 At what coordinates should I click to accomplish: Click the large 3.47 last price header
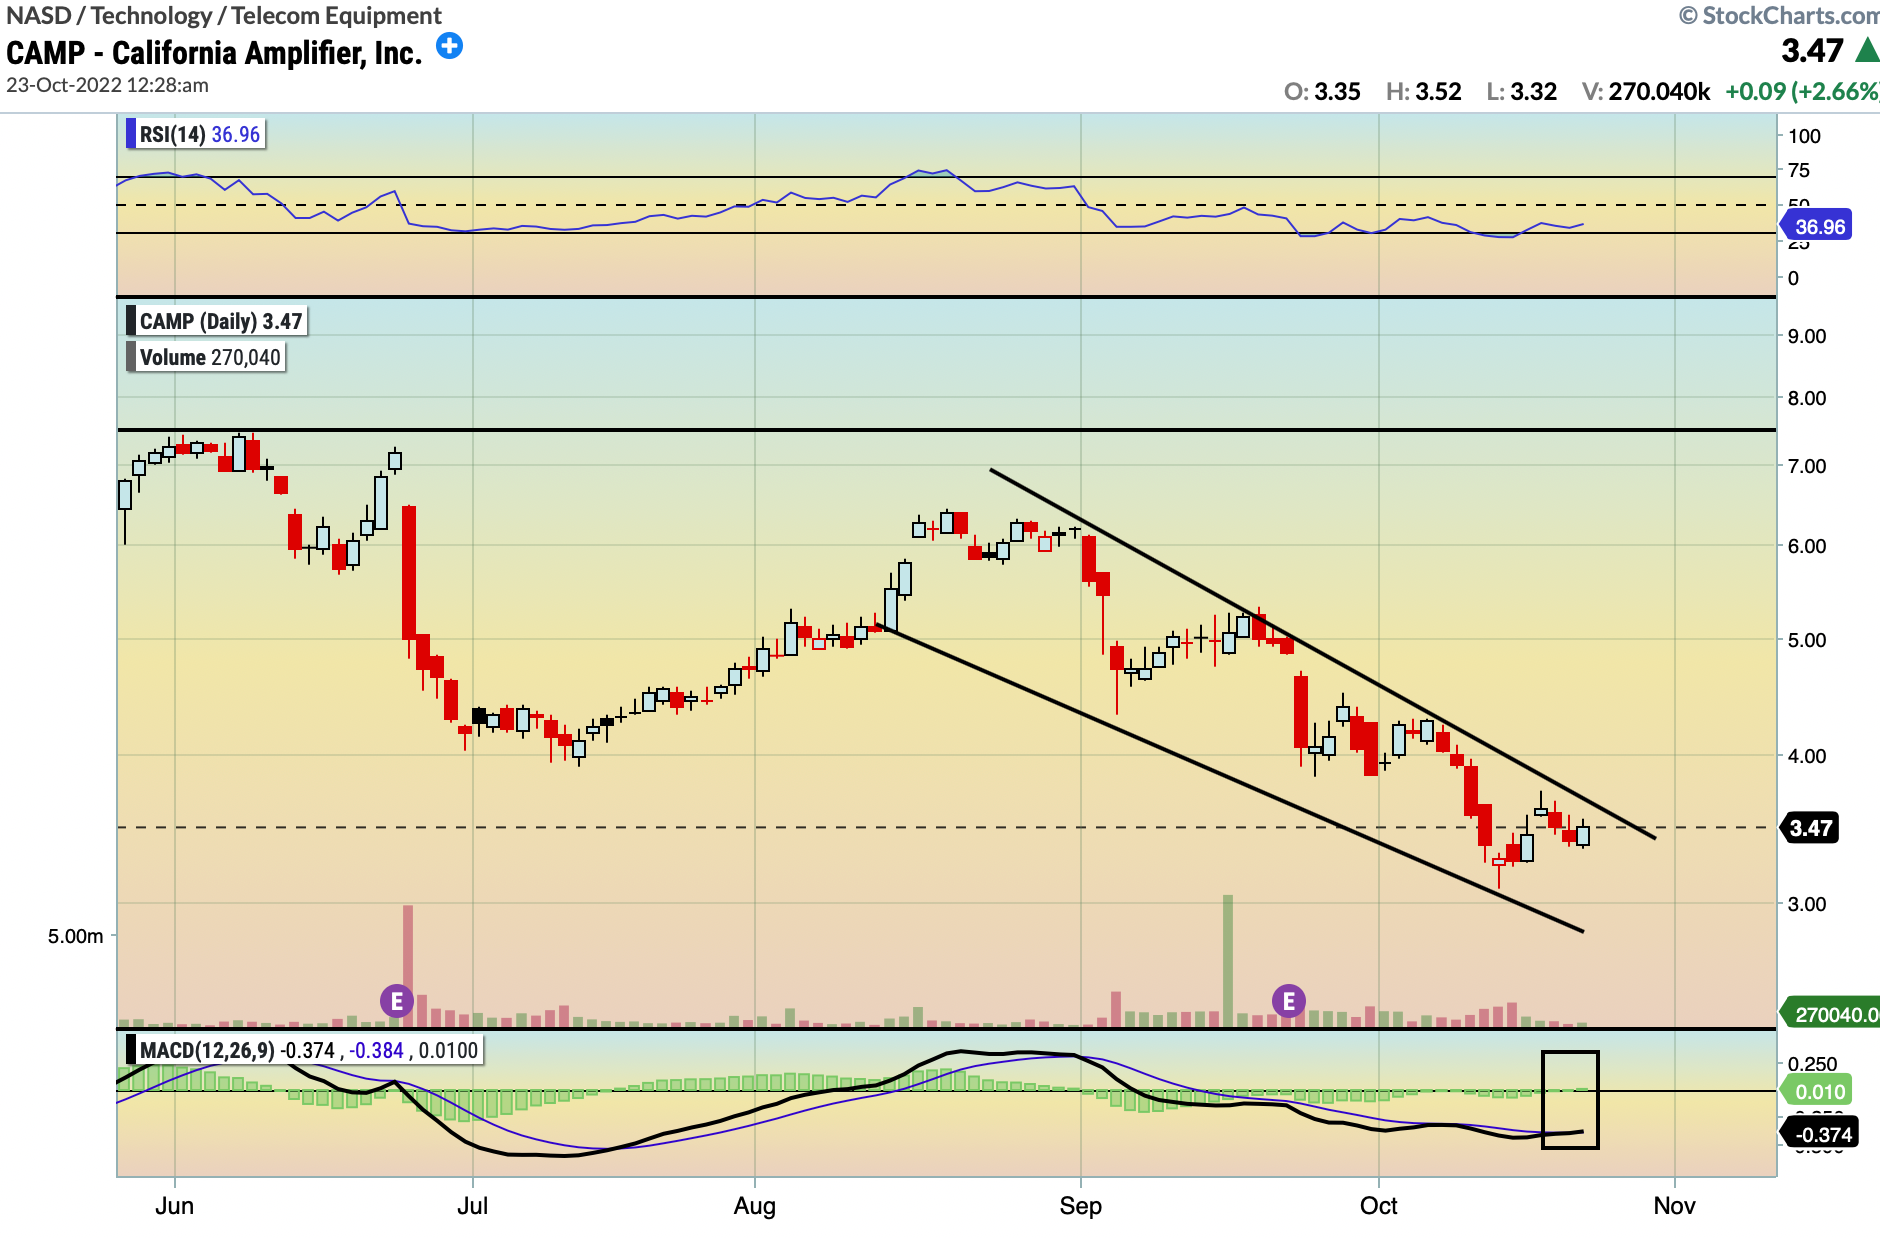point(1812,50)
